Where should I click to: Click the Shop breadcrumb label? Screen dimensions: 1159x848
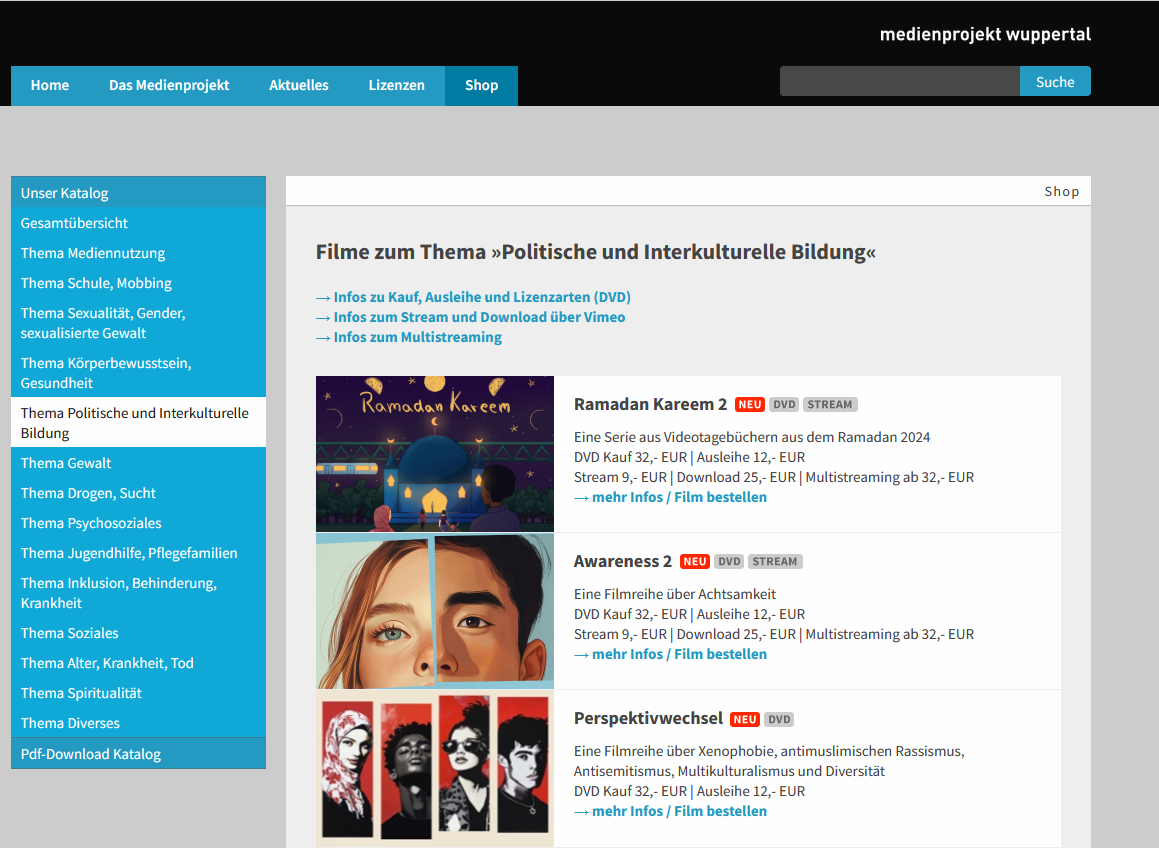pos(1061,191)
